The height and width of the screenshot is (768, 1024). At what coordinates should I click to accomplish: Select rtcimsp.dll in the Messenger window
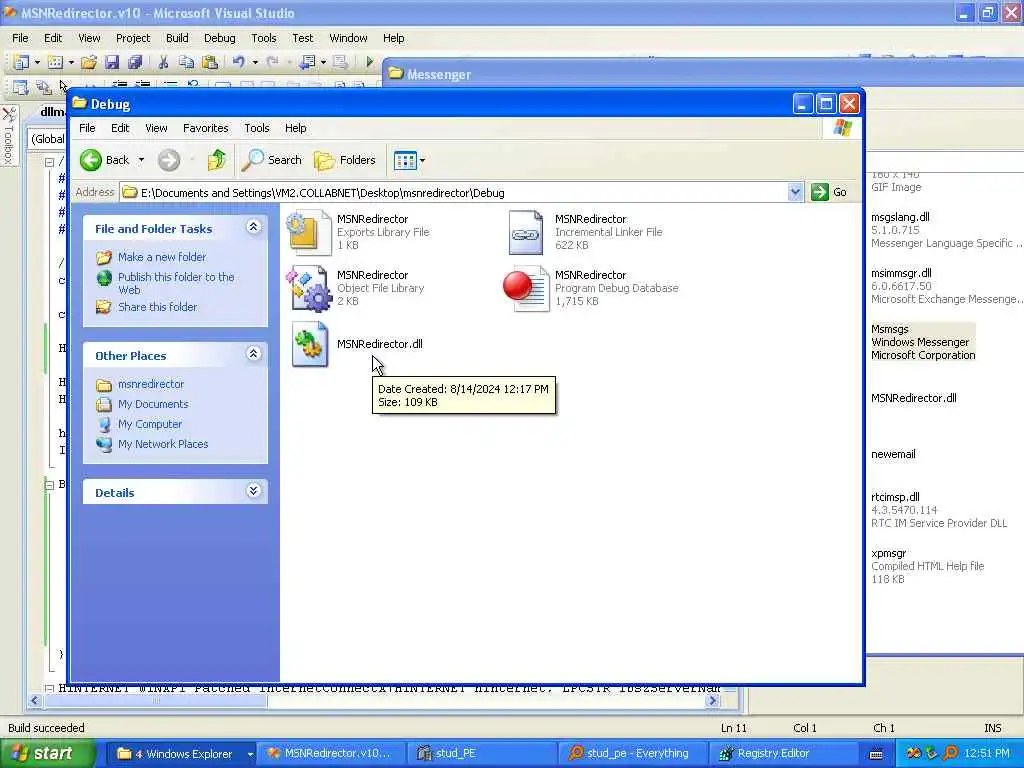tap(938, 510)
